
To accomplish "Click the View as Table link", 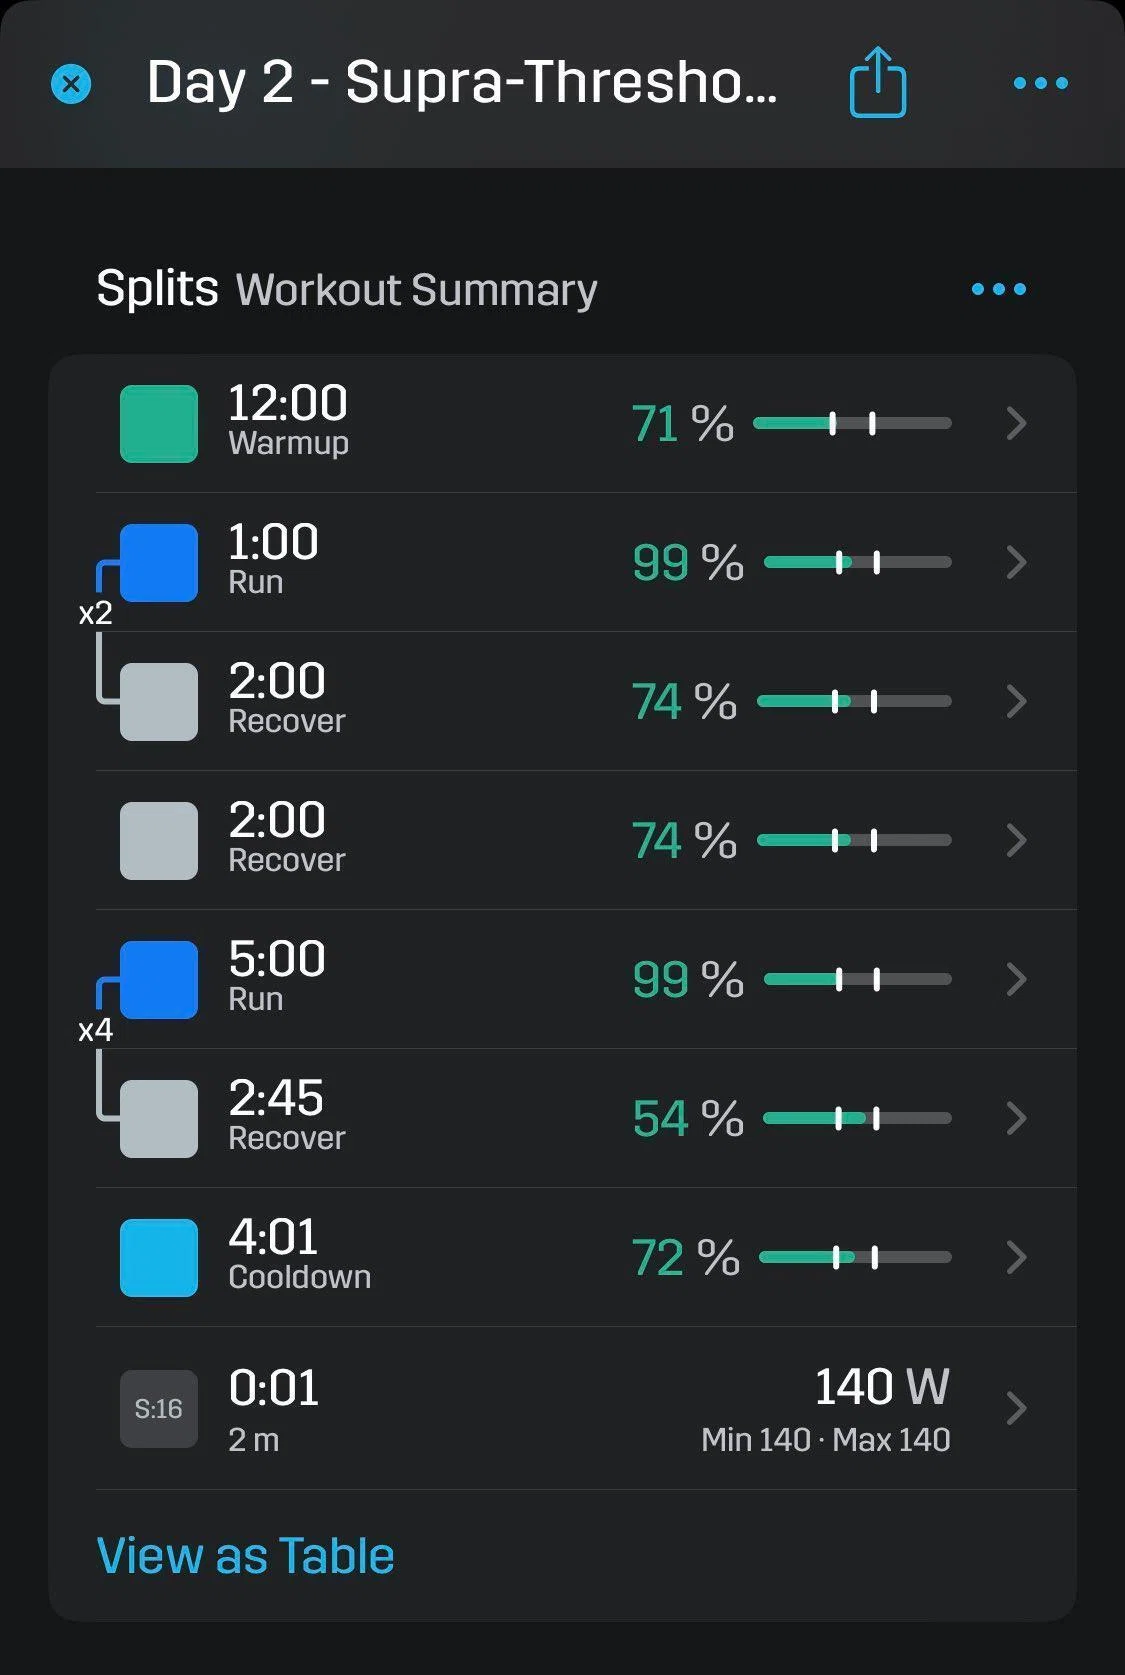I will 245,1556.
